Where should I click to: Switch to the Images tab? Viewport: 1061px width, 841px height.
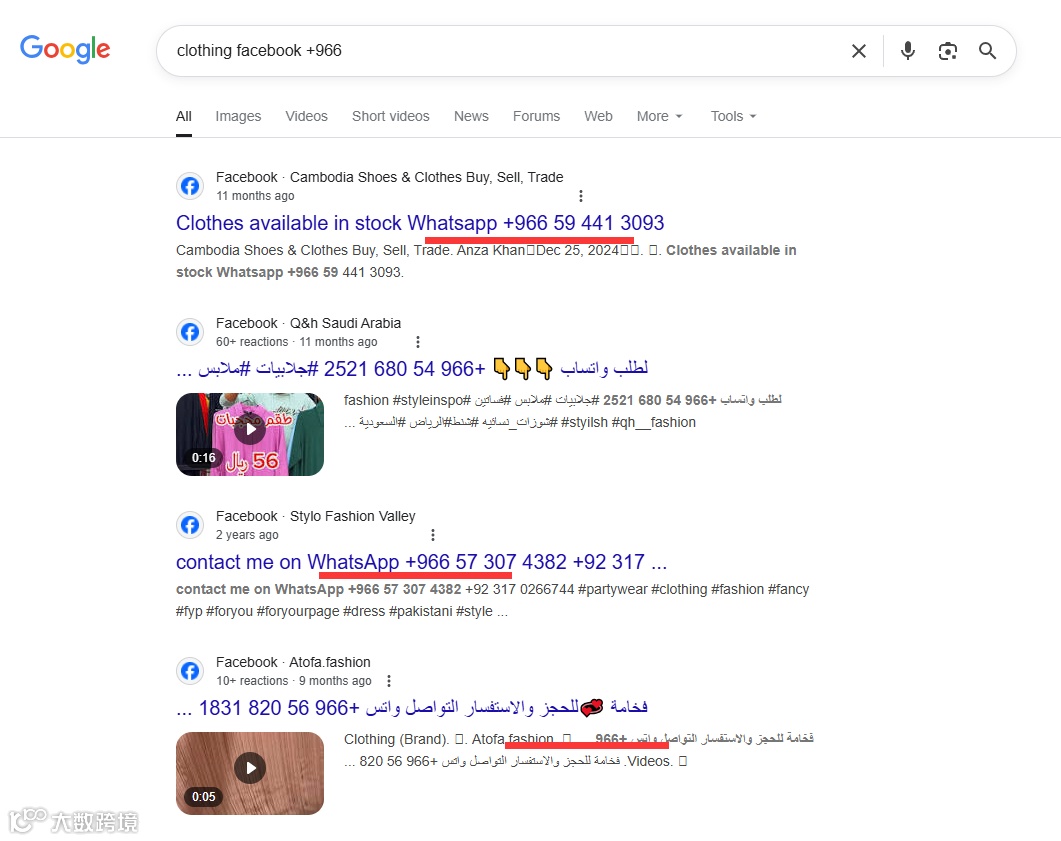pos(238,116)
